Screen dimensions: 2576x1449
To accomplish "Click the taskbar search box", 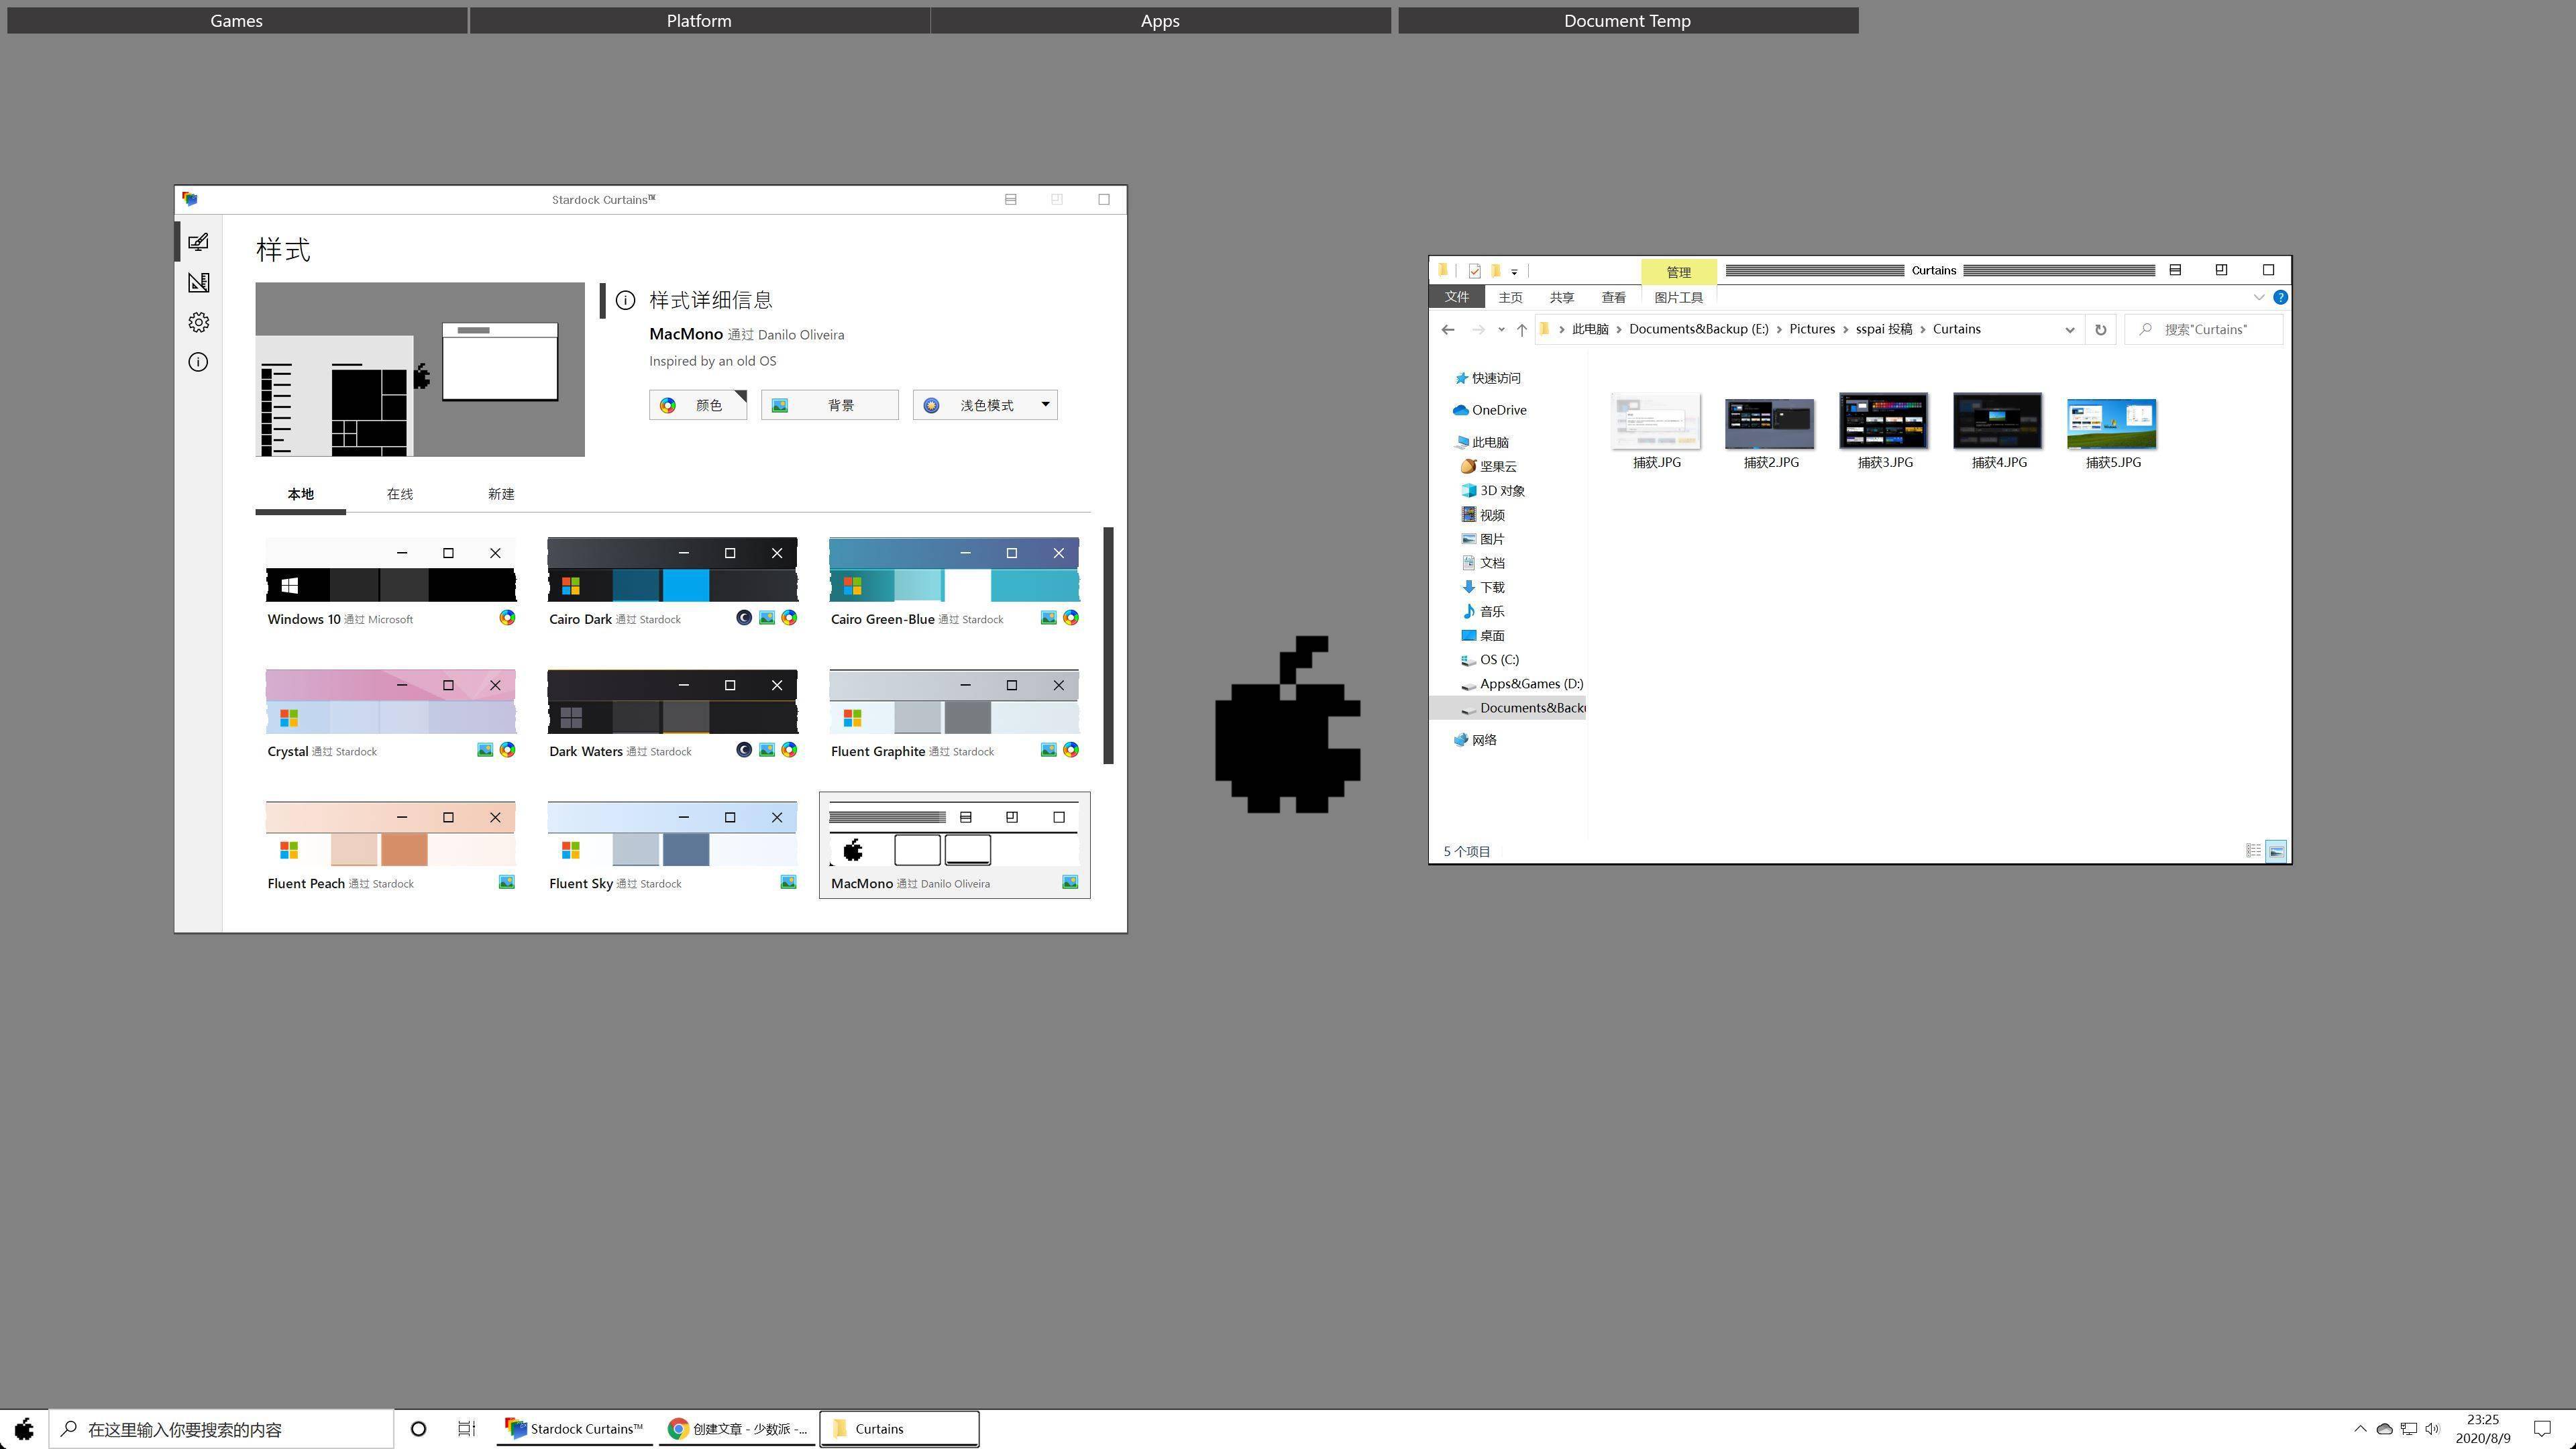I will (221, 1429).
